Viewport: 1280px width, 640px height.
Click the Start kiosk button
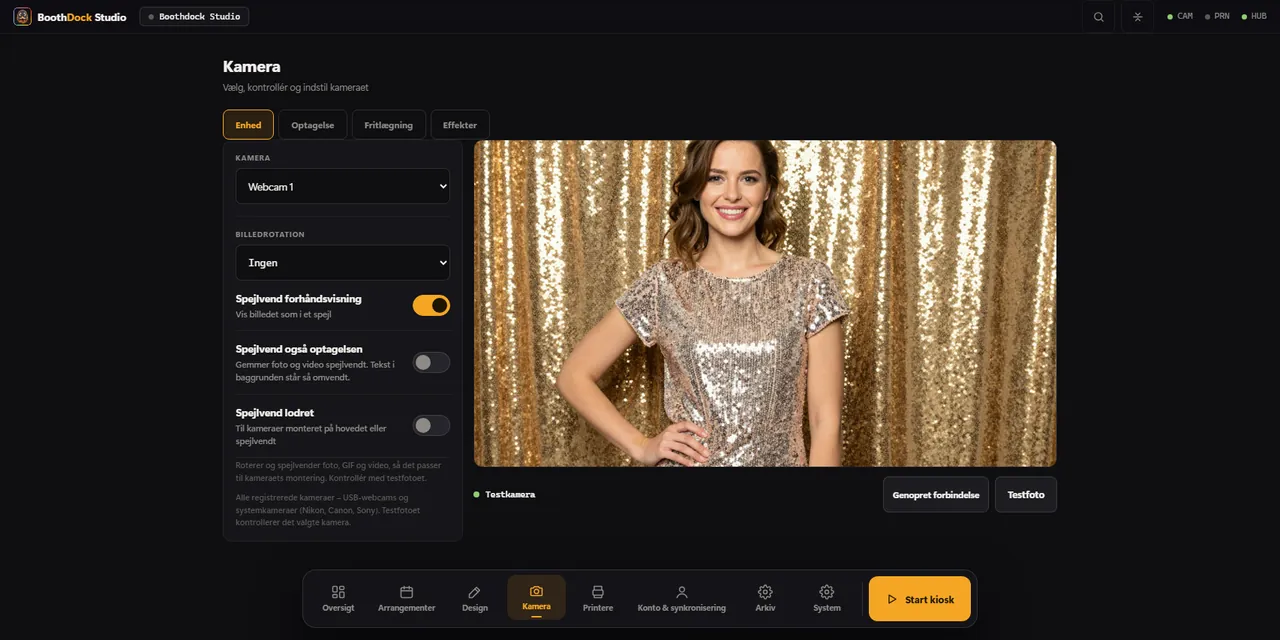[x=920, y=599]
